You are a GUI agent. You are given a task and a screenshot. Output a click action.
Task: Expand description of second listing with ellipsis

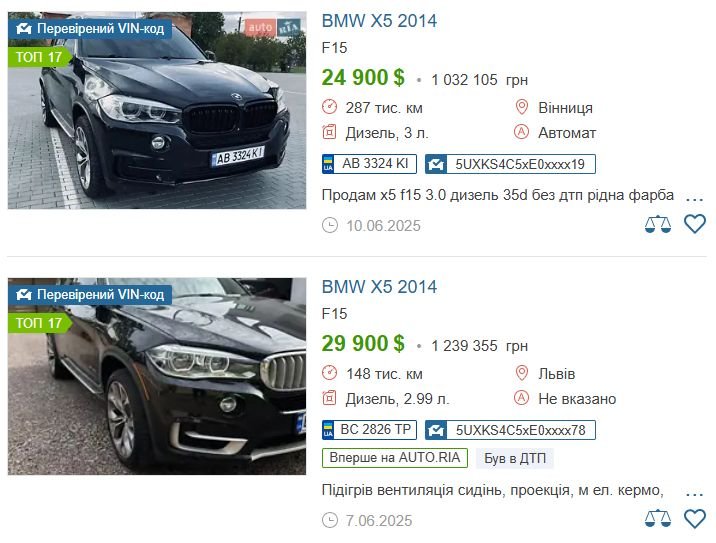click(x=695, y=494)
